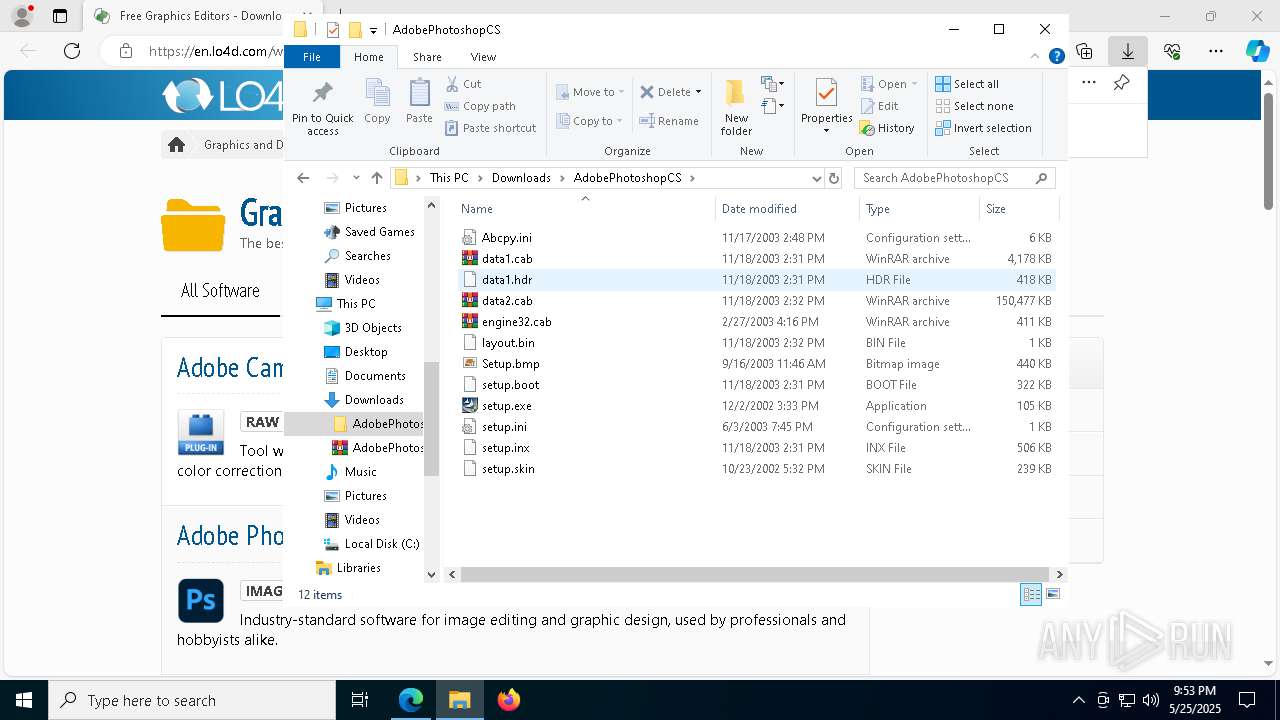Open notification center on taskbar
This screenshot has height=720, width=1280.
click(1247, 700)
